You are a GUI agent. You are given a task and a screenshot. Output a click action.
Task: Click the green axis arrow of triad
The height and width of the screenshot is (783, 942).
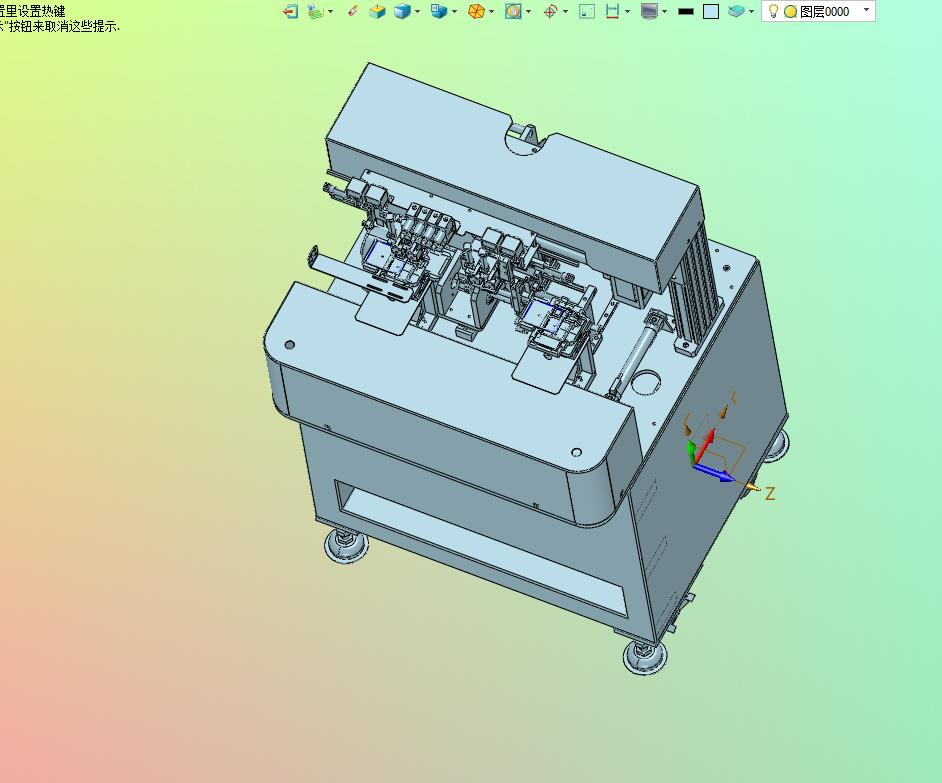[x=692, y=452]
